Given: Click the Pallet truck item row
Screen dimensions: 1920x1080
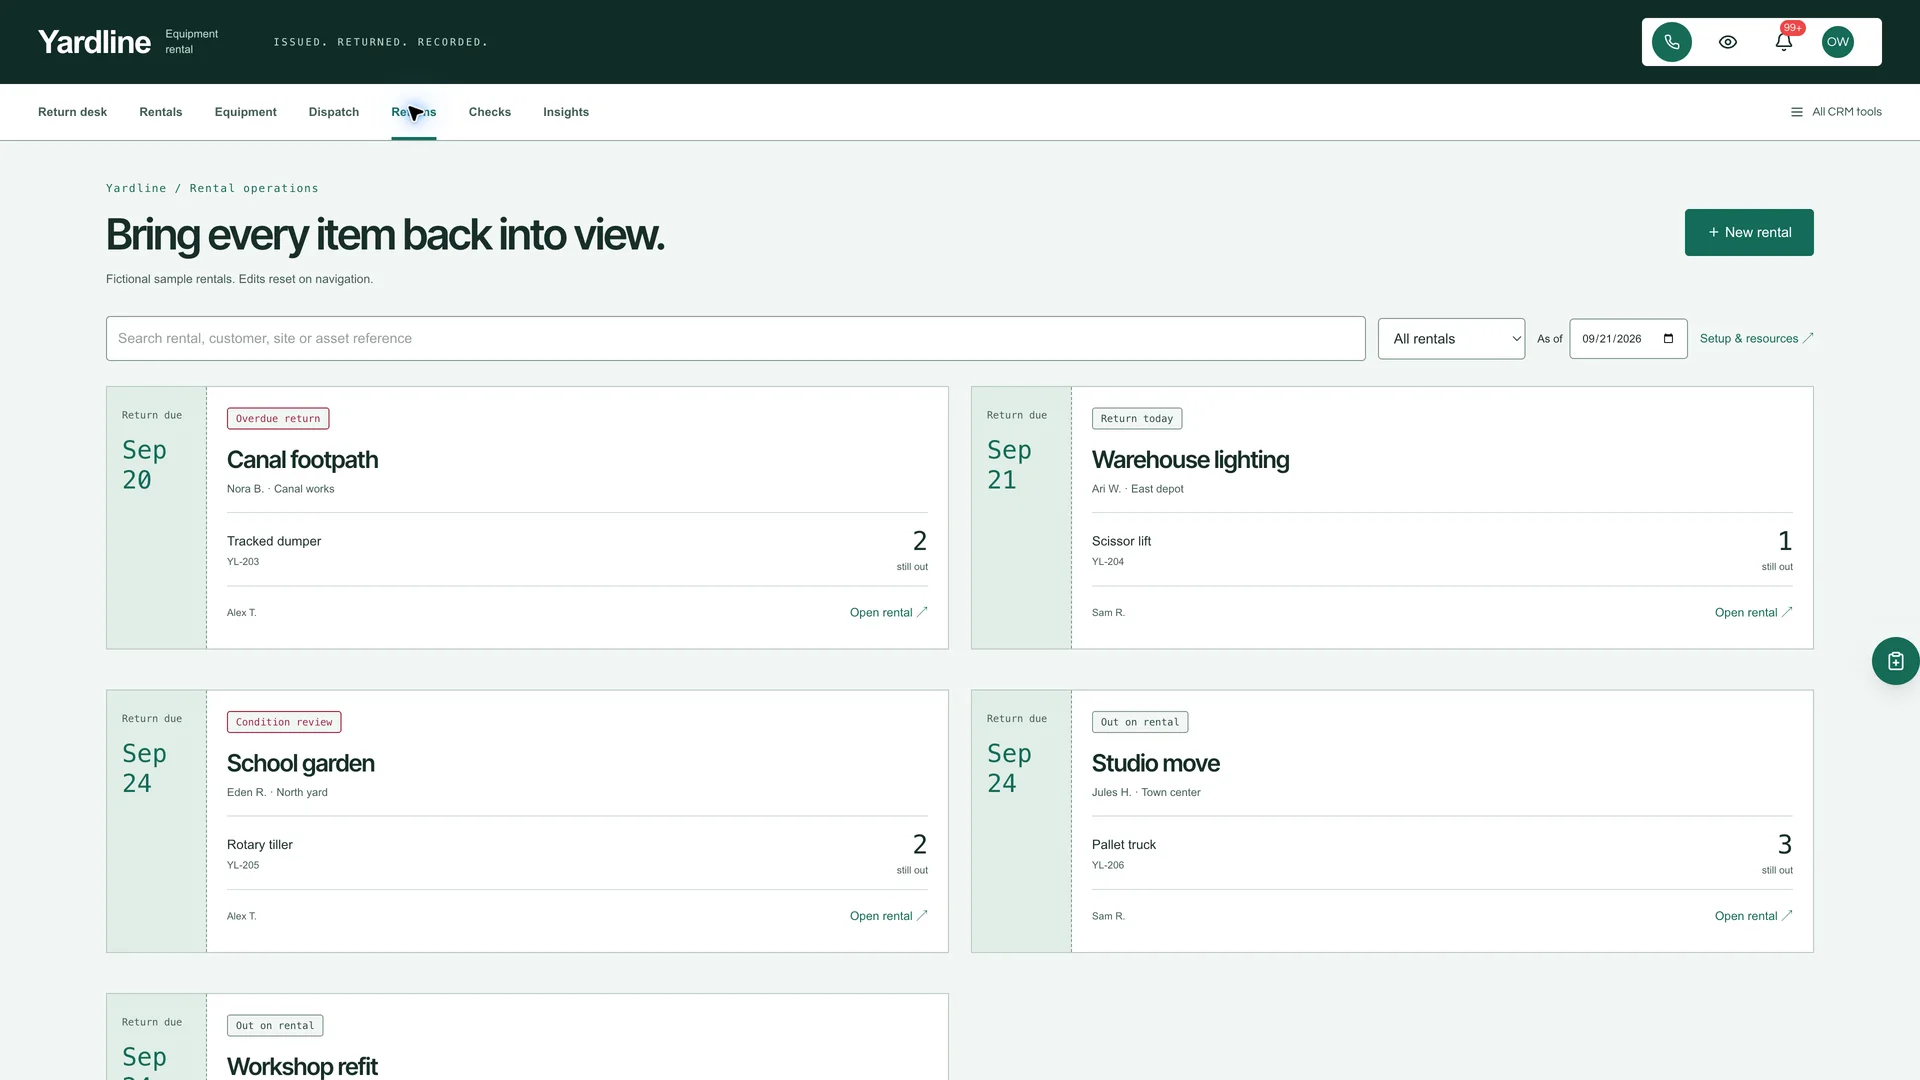Looking at the screenshot, I should [x=1442, y=853].
